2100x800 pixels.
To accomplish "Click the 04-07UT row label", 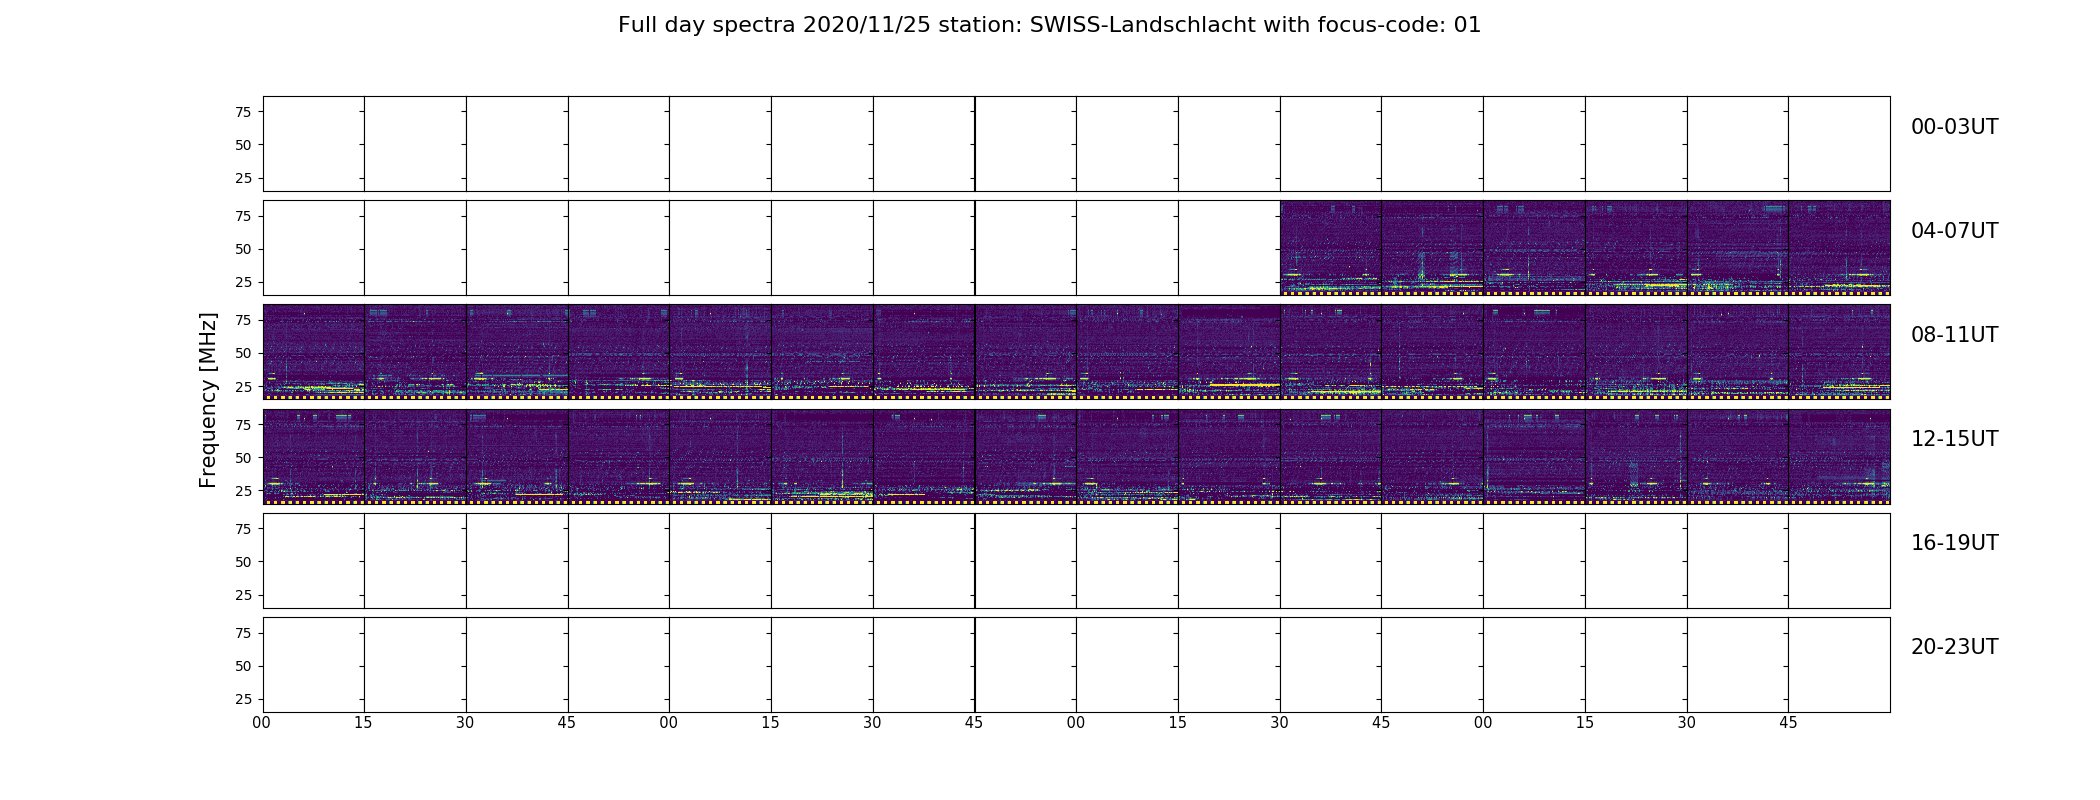I will click(x=1954, y=231).
